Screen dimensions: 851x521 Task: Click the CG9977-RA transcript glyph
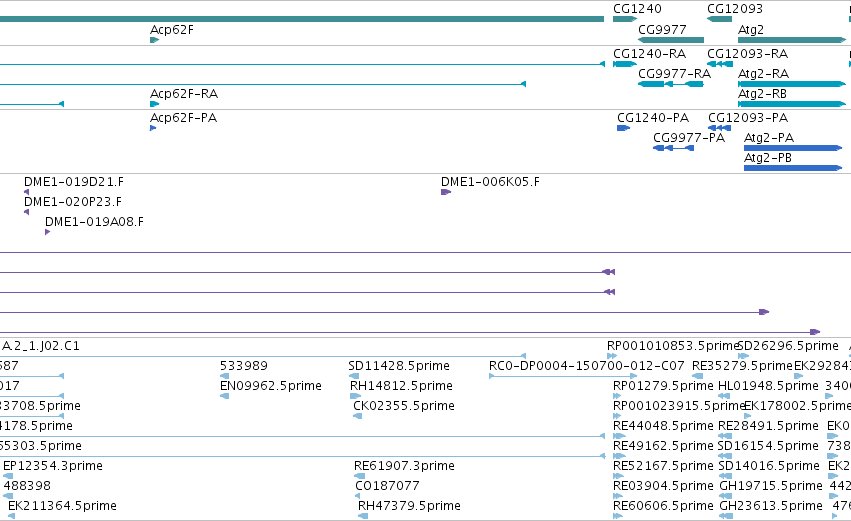pyautogui.click(x=671, y=84)
